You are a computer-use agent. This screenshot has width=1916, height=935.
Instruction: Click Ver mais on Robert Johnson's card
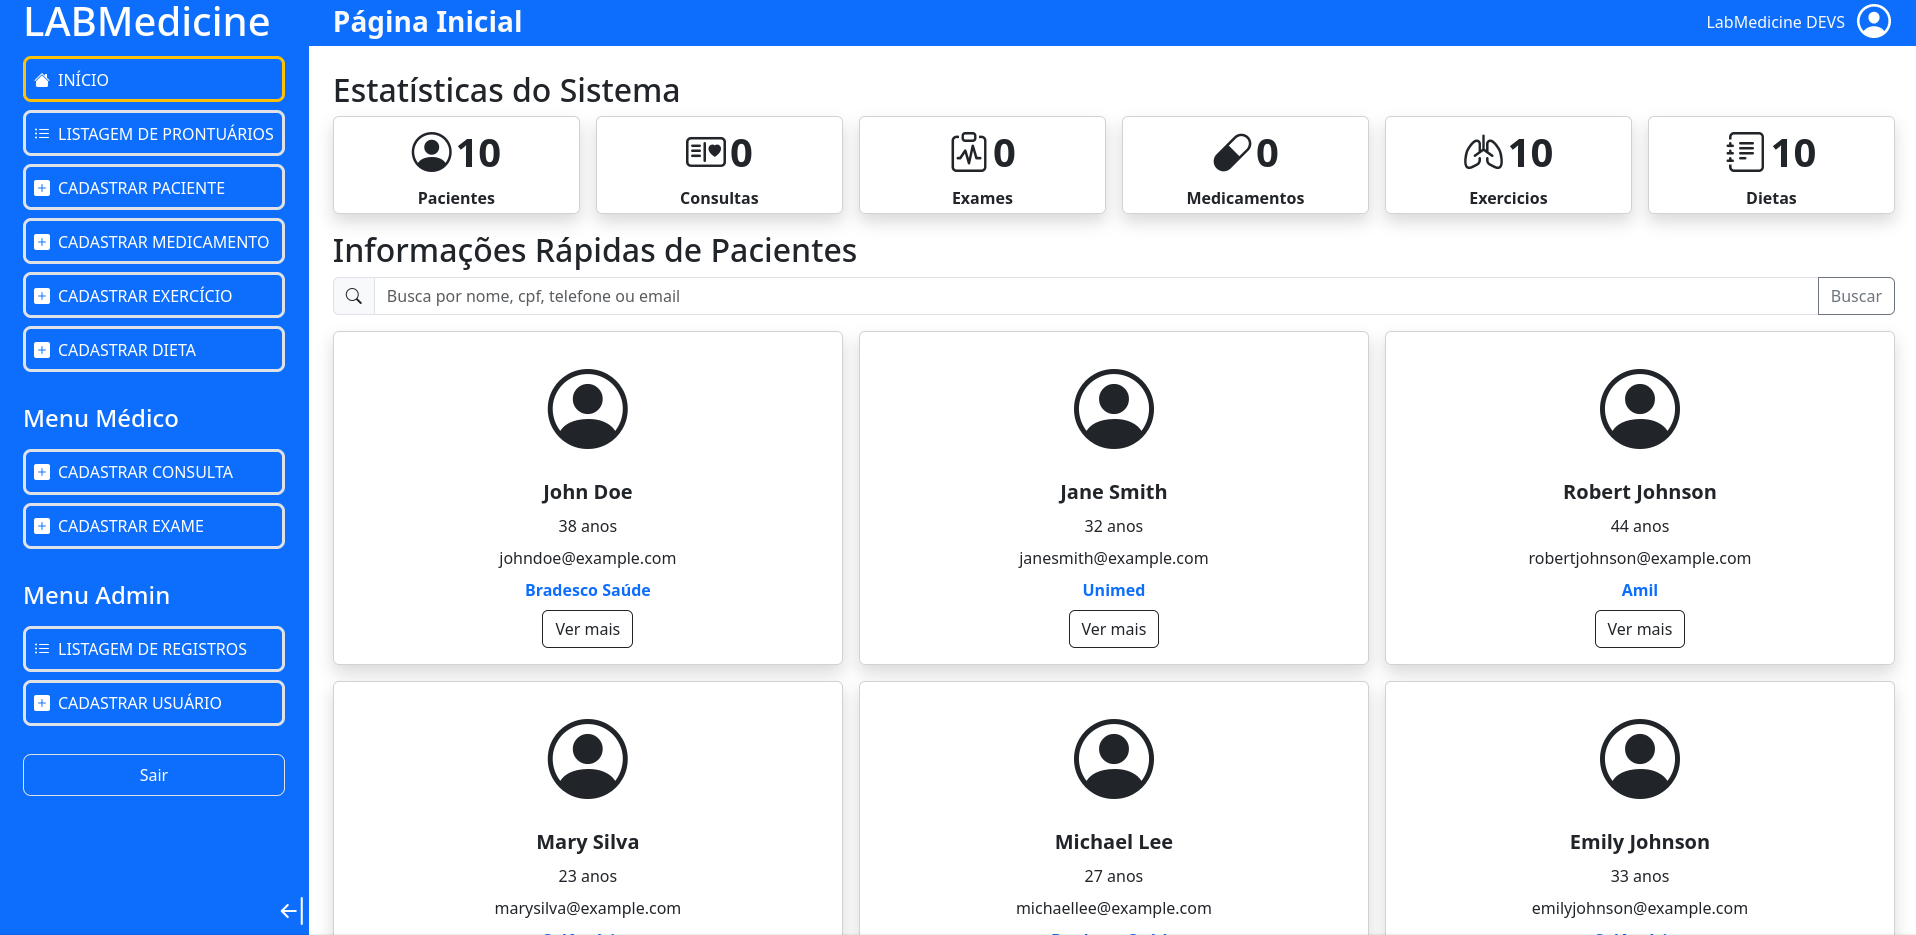1640,629
